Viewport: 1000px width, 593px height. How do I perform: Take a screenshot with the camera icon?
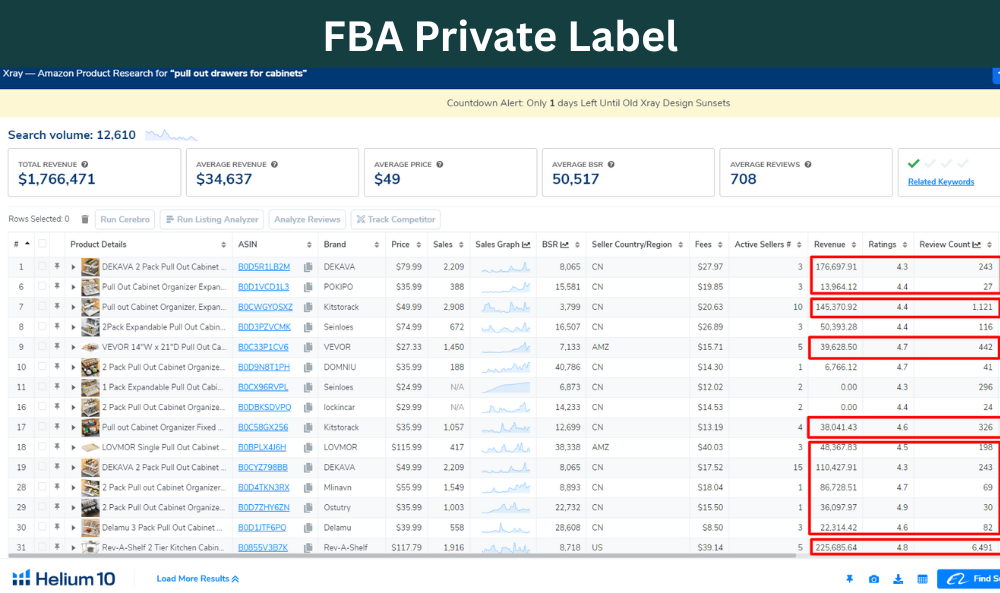point(874,579)
